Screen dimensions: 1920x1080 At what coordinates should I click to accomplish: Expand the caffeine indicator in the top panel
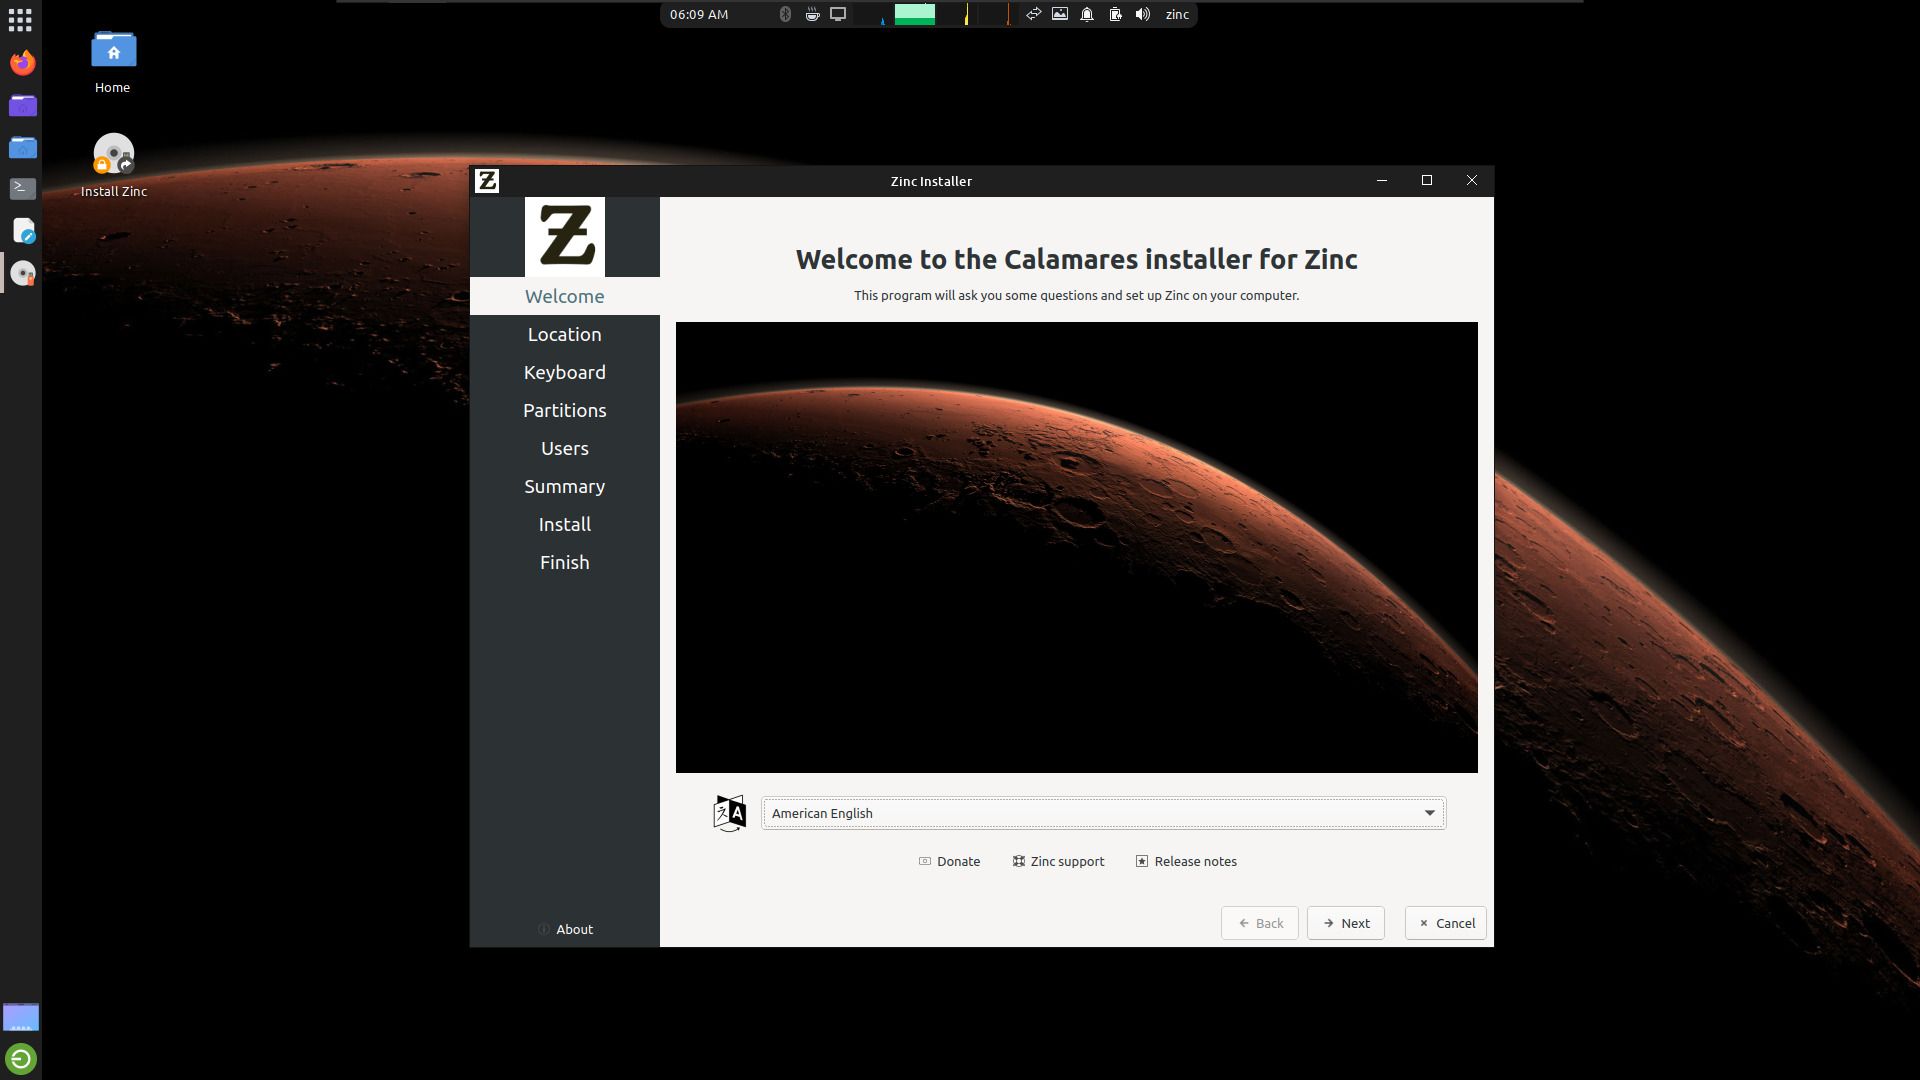811,14
